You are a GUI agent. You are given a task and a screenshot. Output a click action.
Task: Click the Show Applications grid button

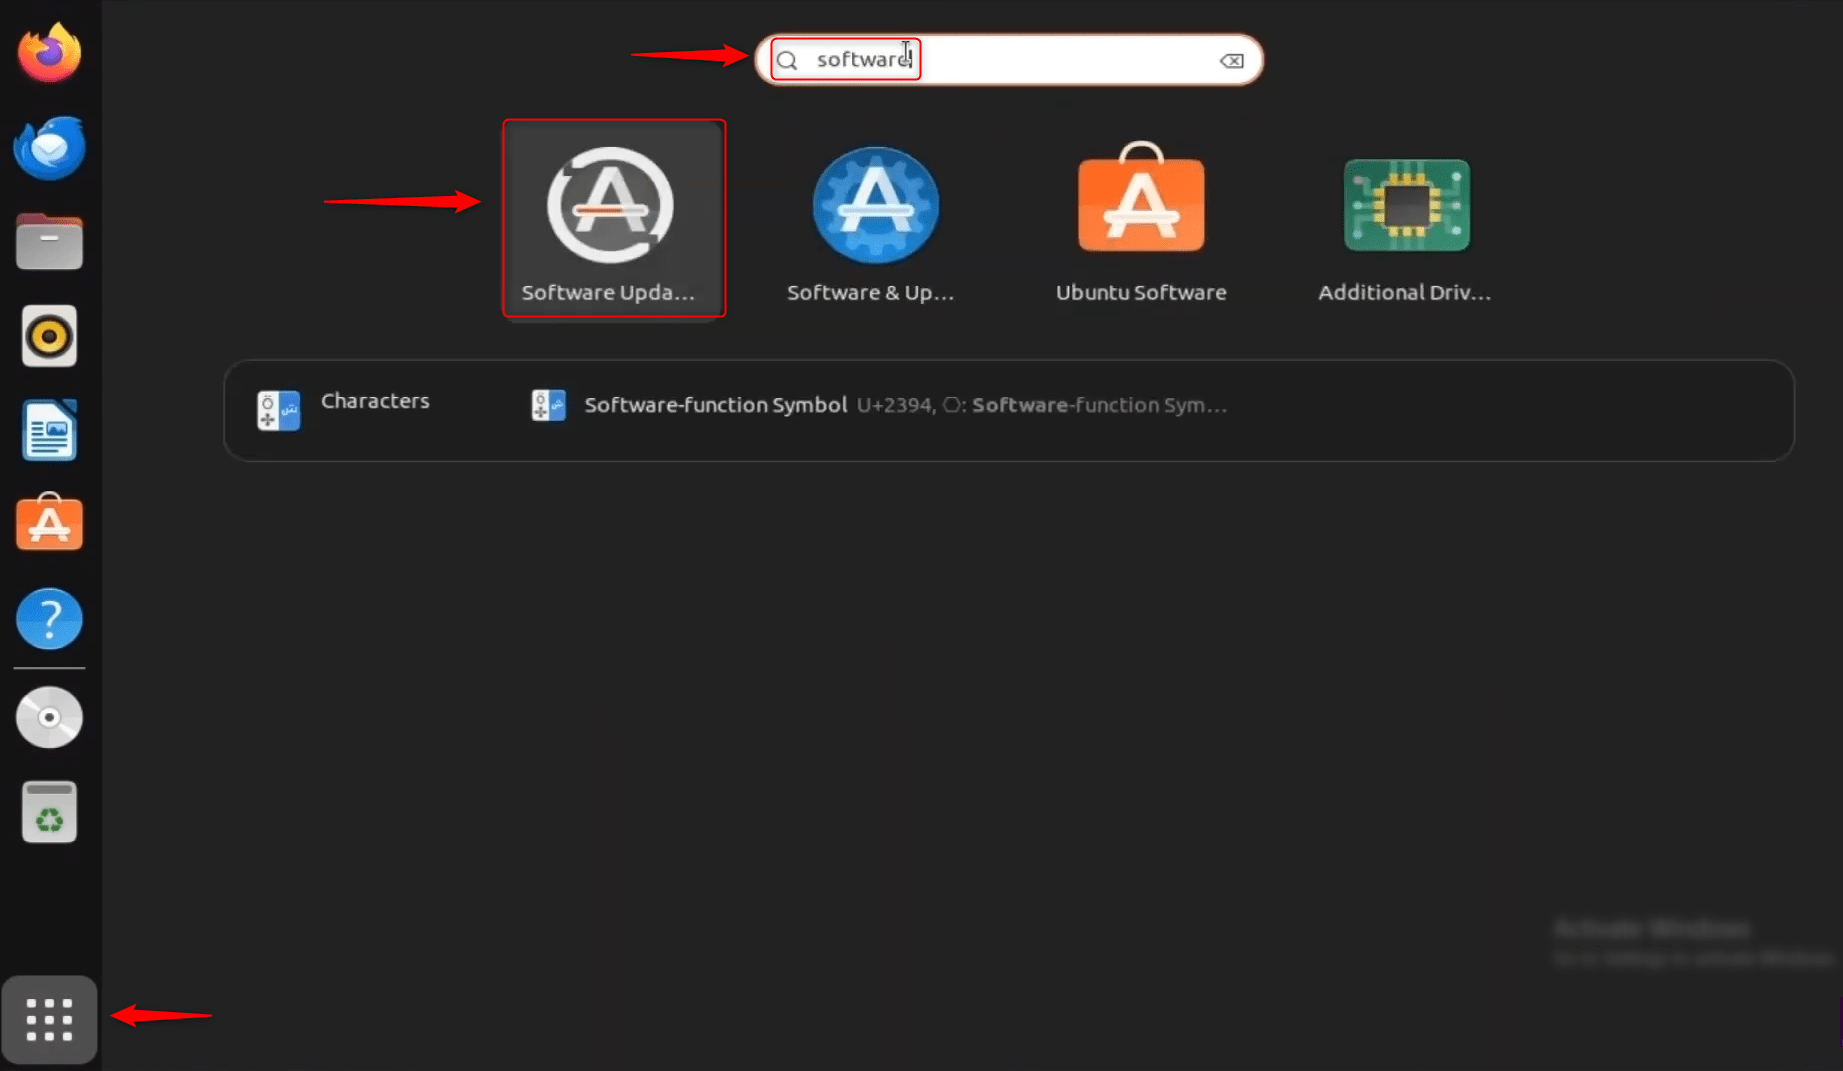(49, 1020)
